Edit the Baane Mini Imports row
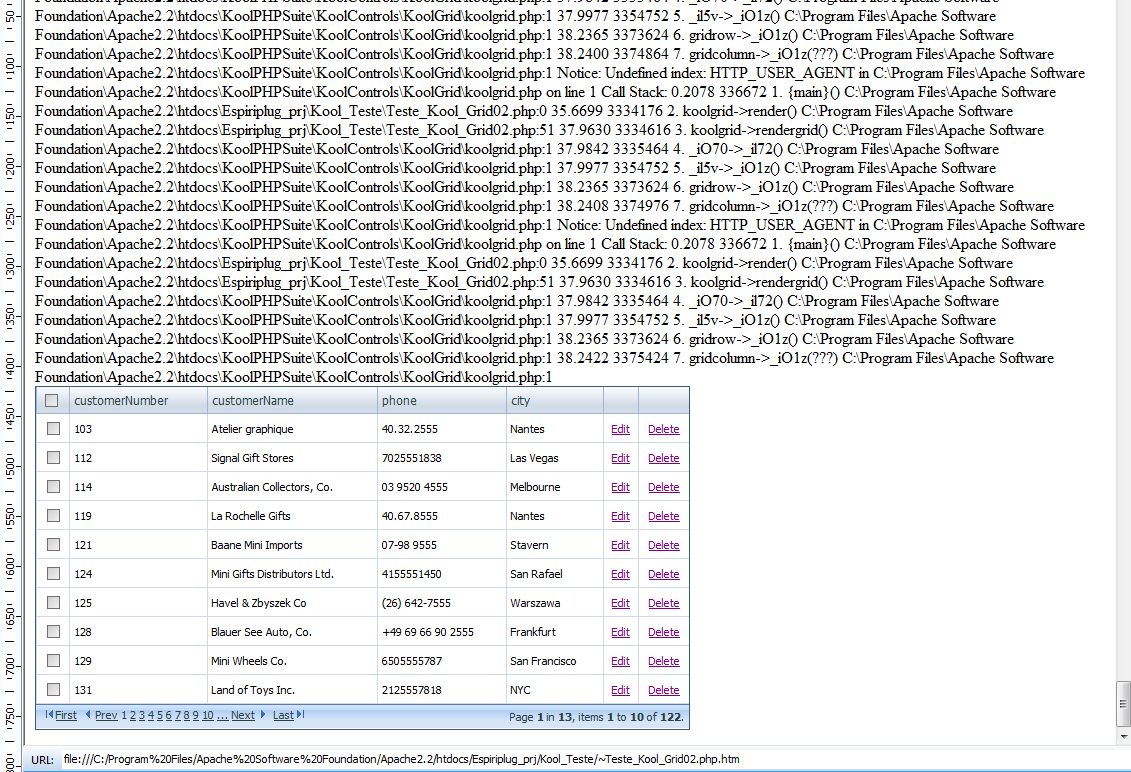 tap(620, 545)
